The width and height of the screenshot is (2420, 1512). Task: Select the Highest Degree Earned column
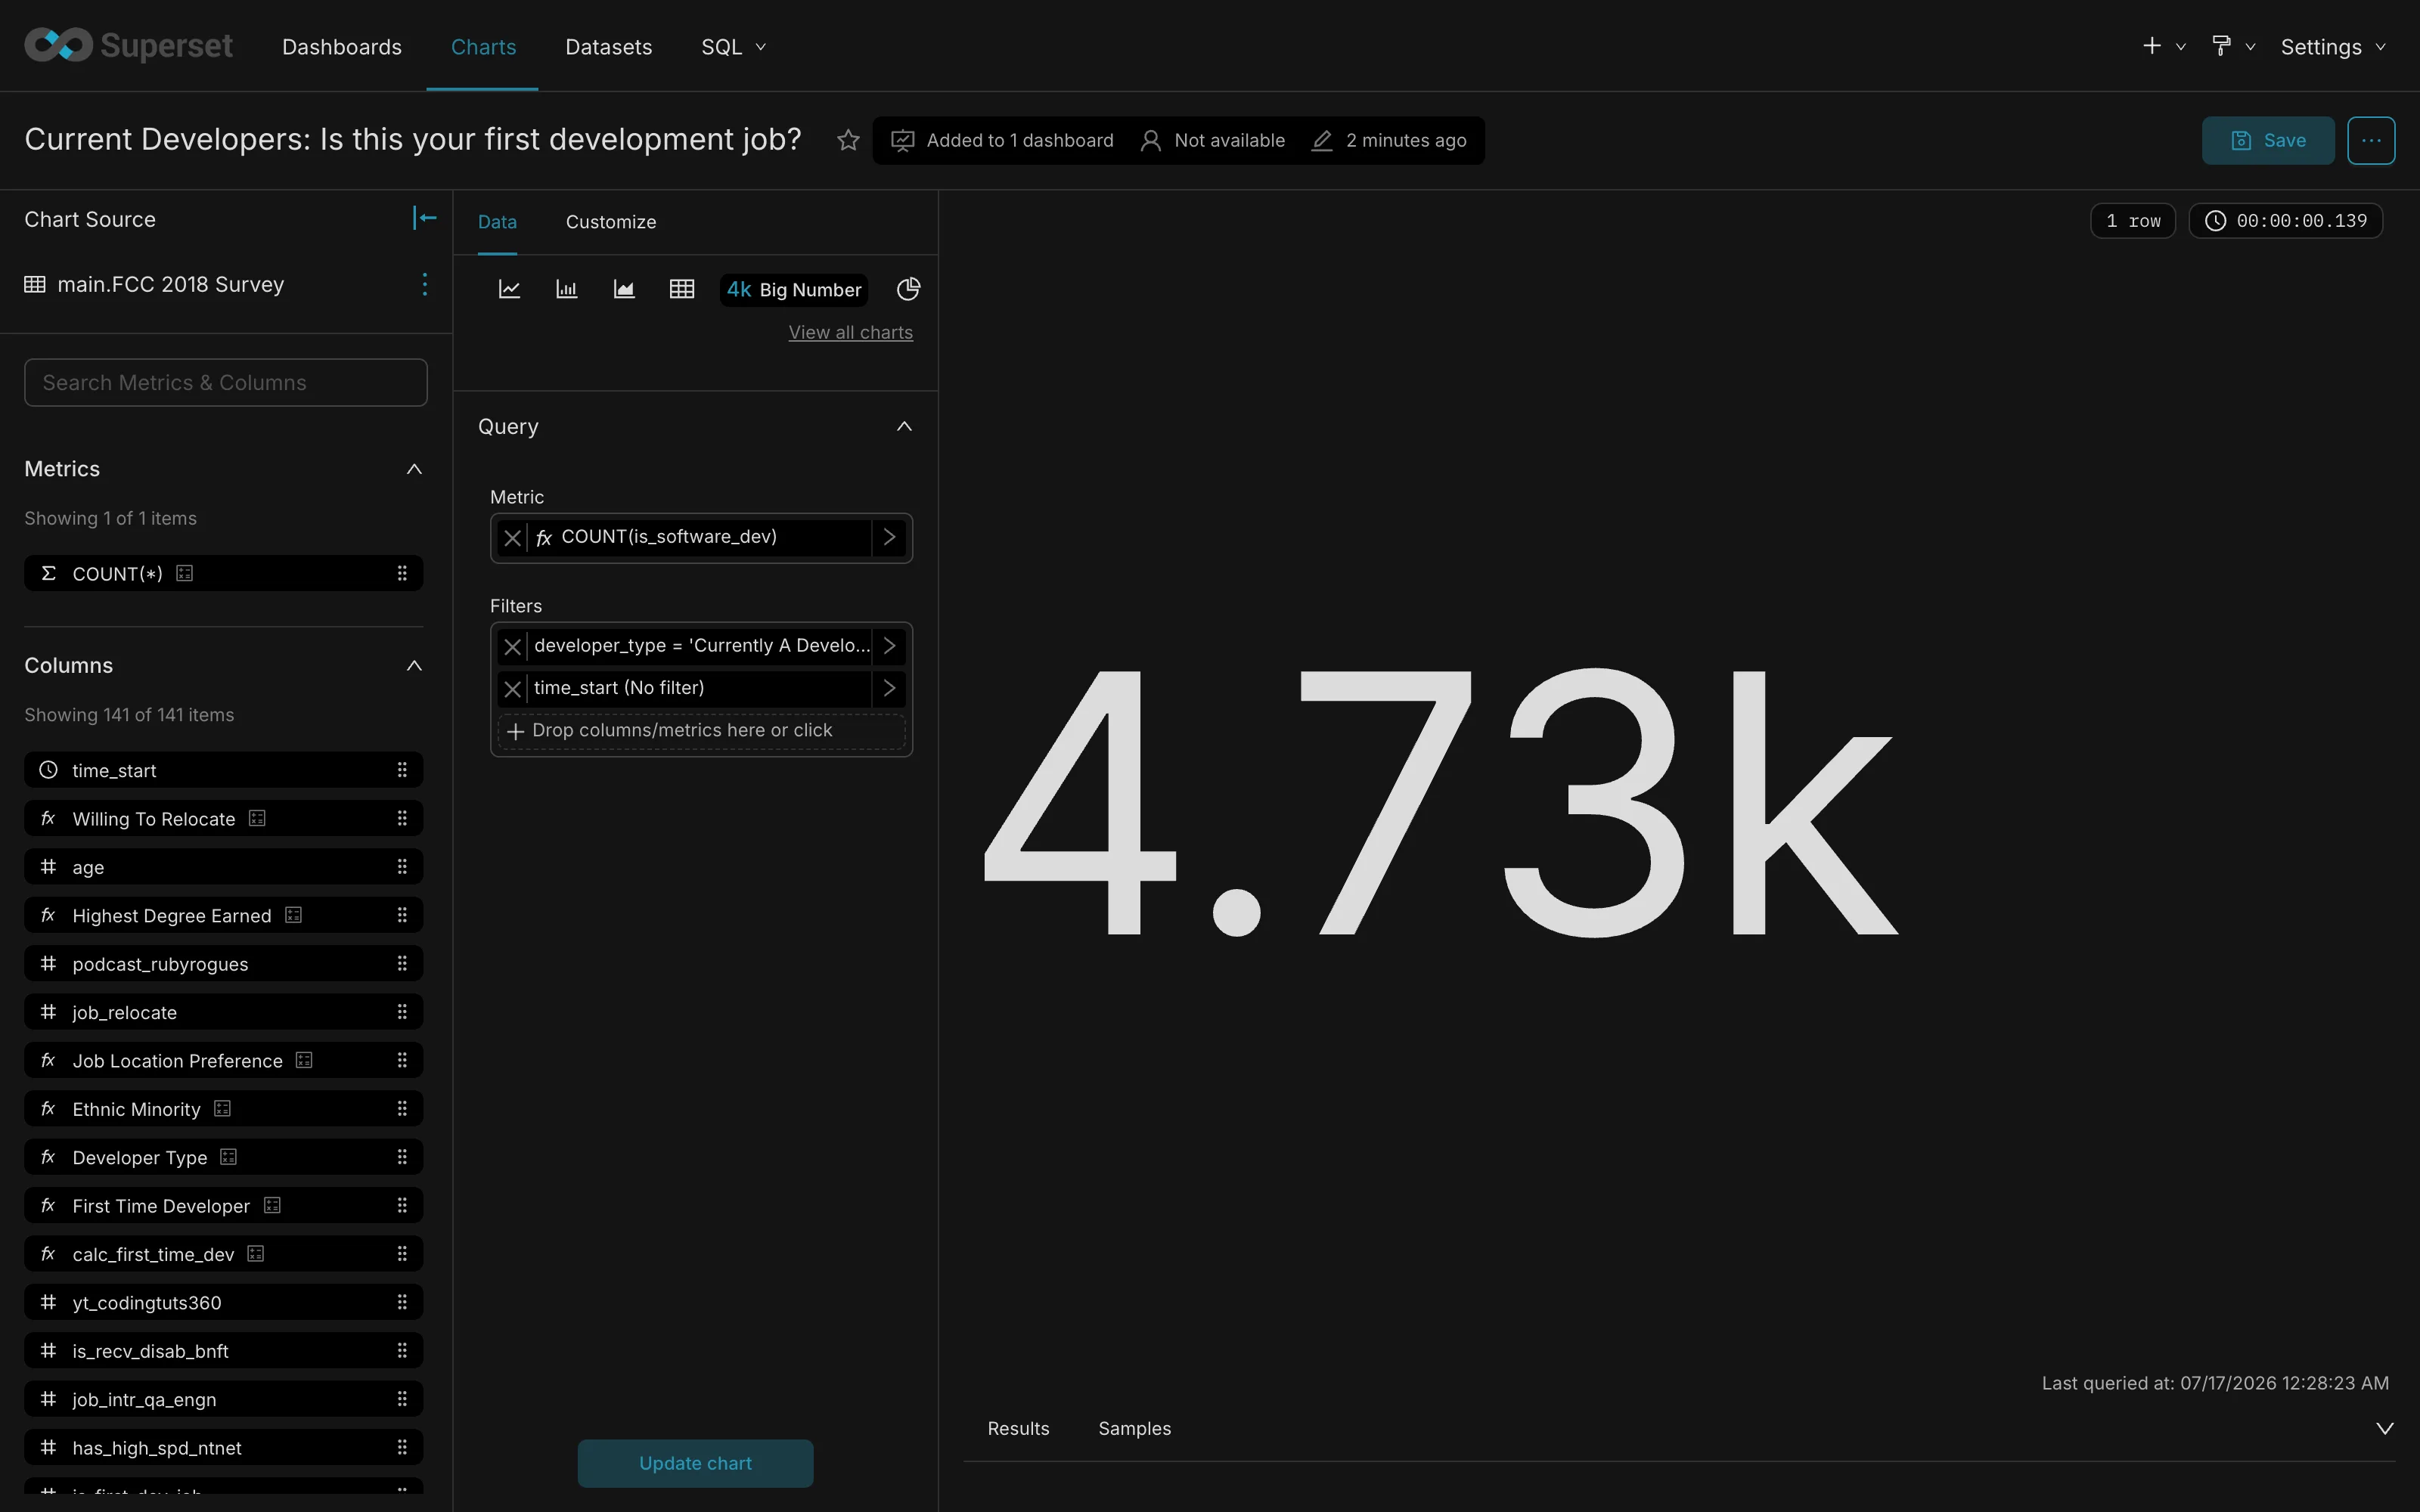coord(224,915)
